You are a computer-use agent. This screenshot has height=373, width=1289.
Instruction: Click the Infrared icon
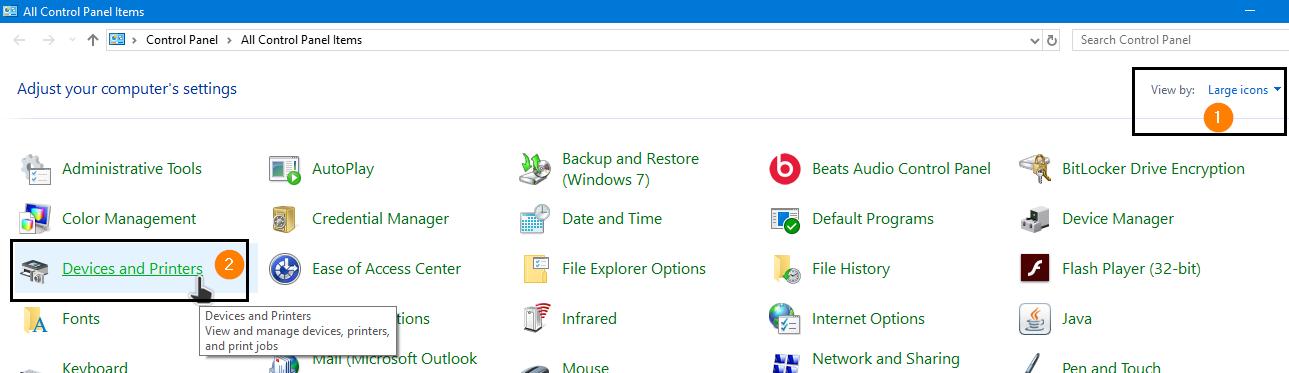[536, 319]
